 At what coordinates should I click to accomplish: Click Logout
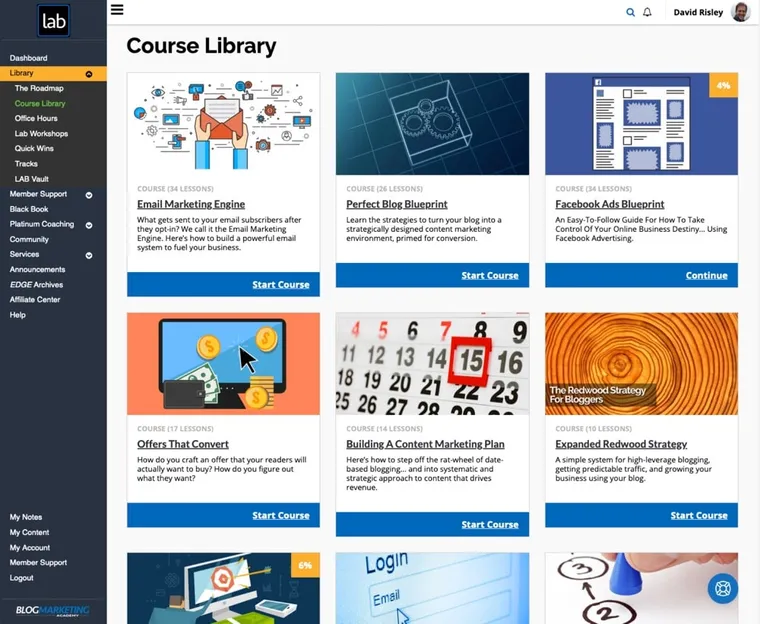click(x=21, y=578)
